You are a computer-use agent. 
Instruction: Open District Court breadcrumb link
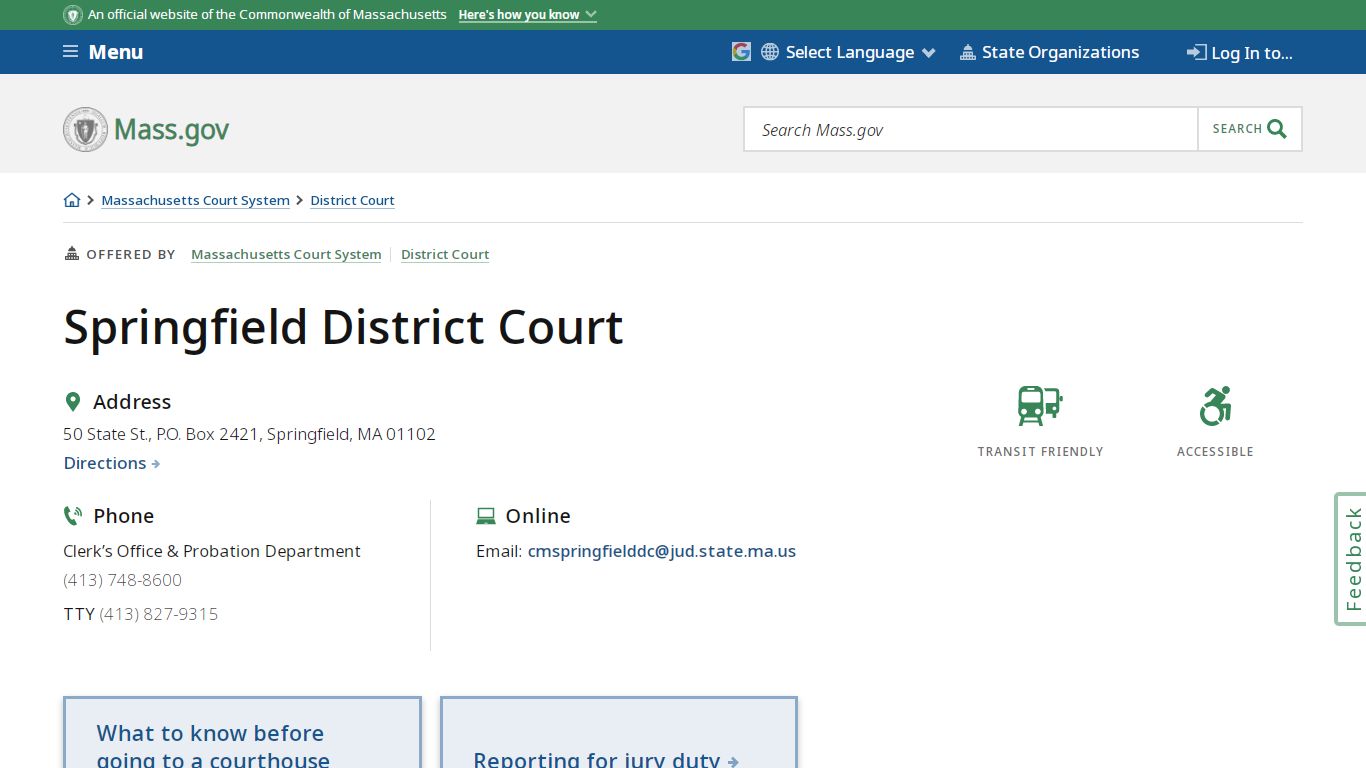coord(352,200)
